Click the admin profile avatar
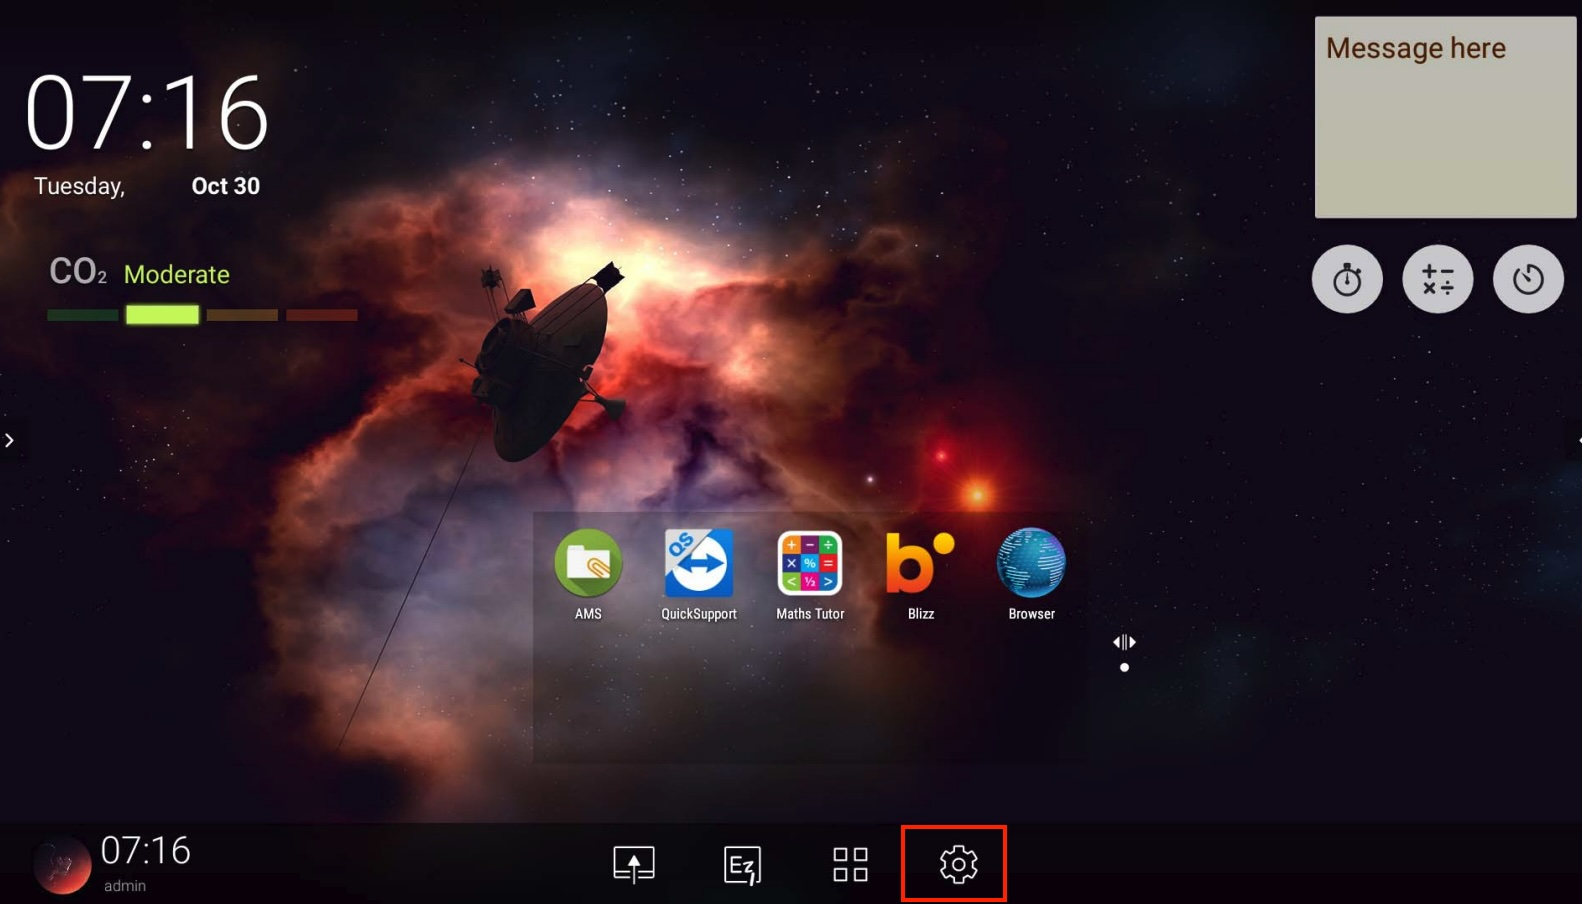 [62, 865]
